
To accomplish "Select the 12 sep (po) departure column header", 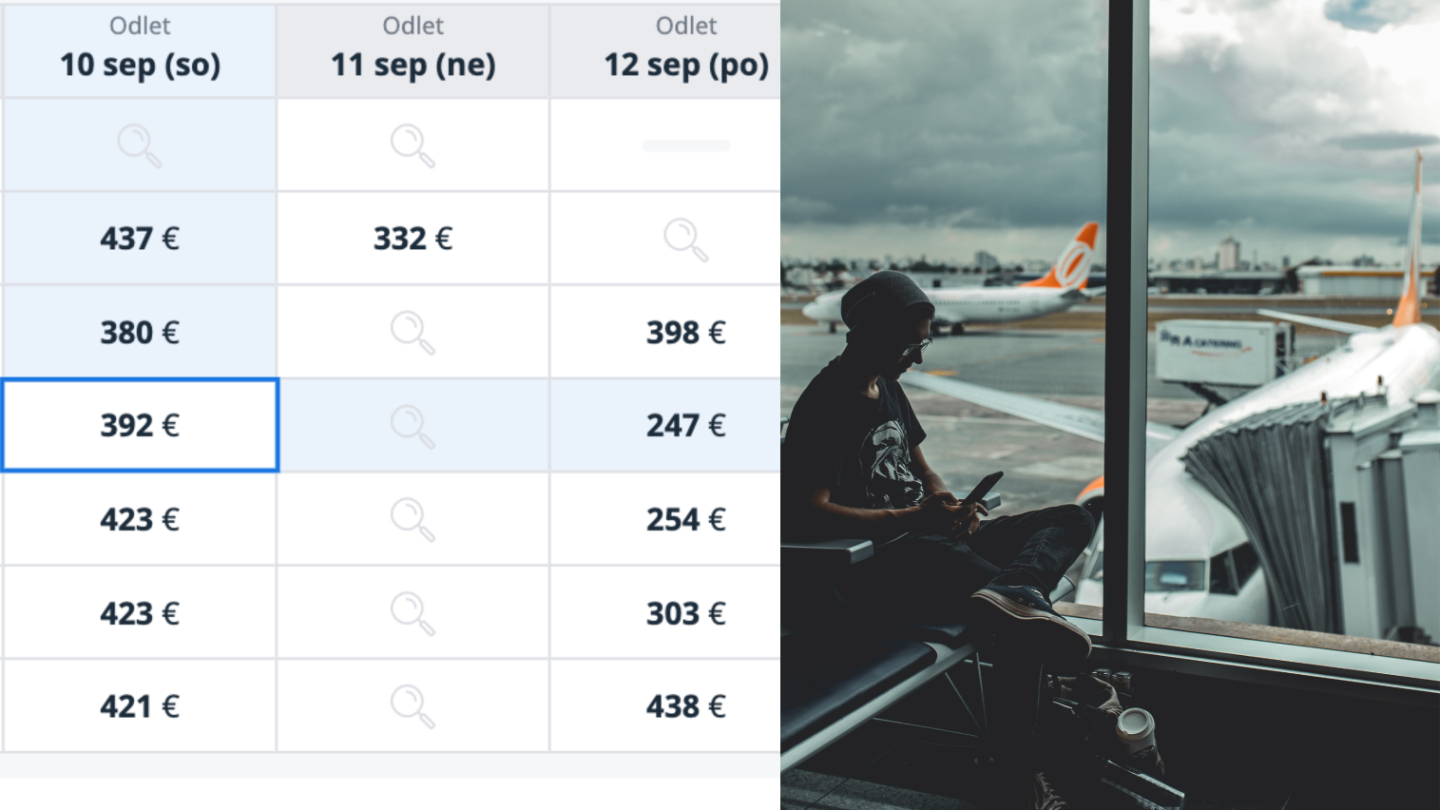I will [686, 52].
